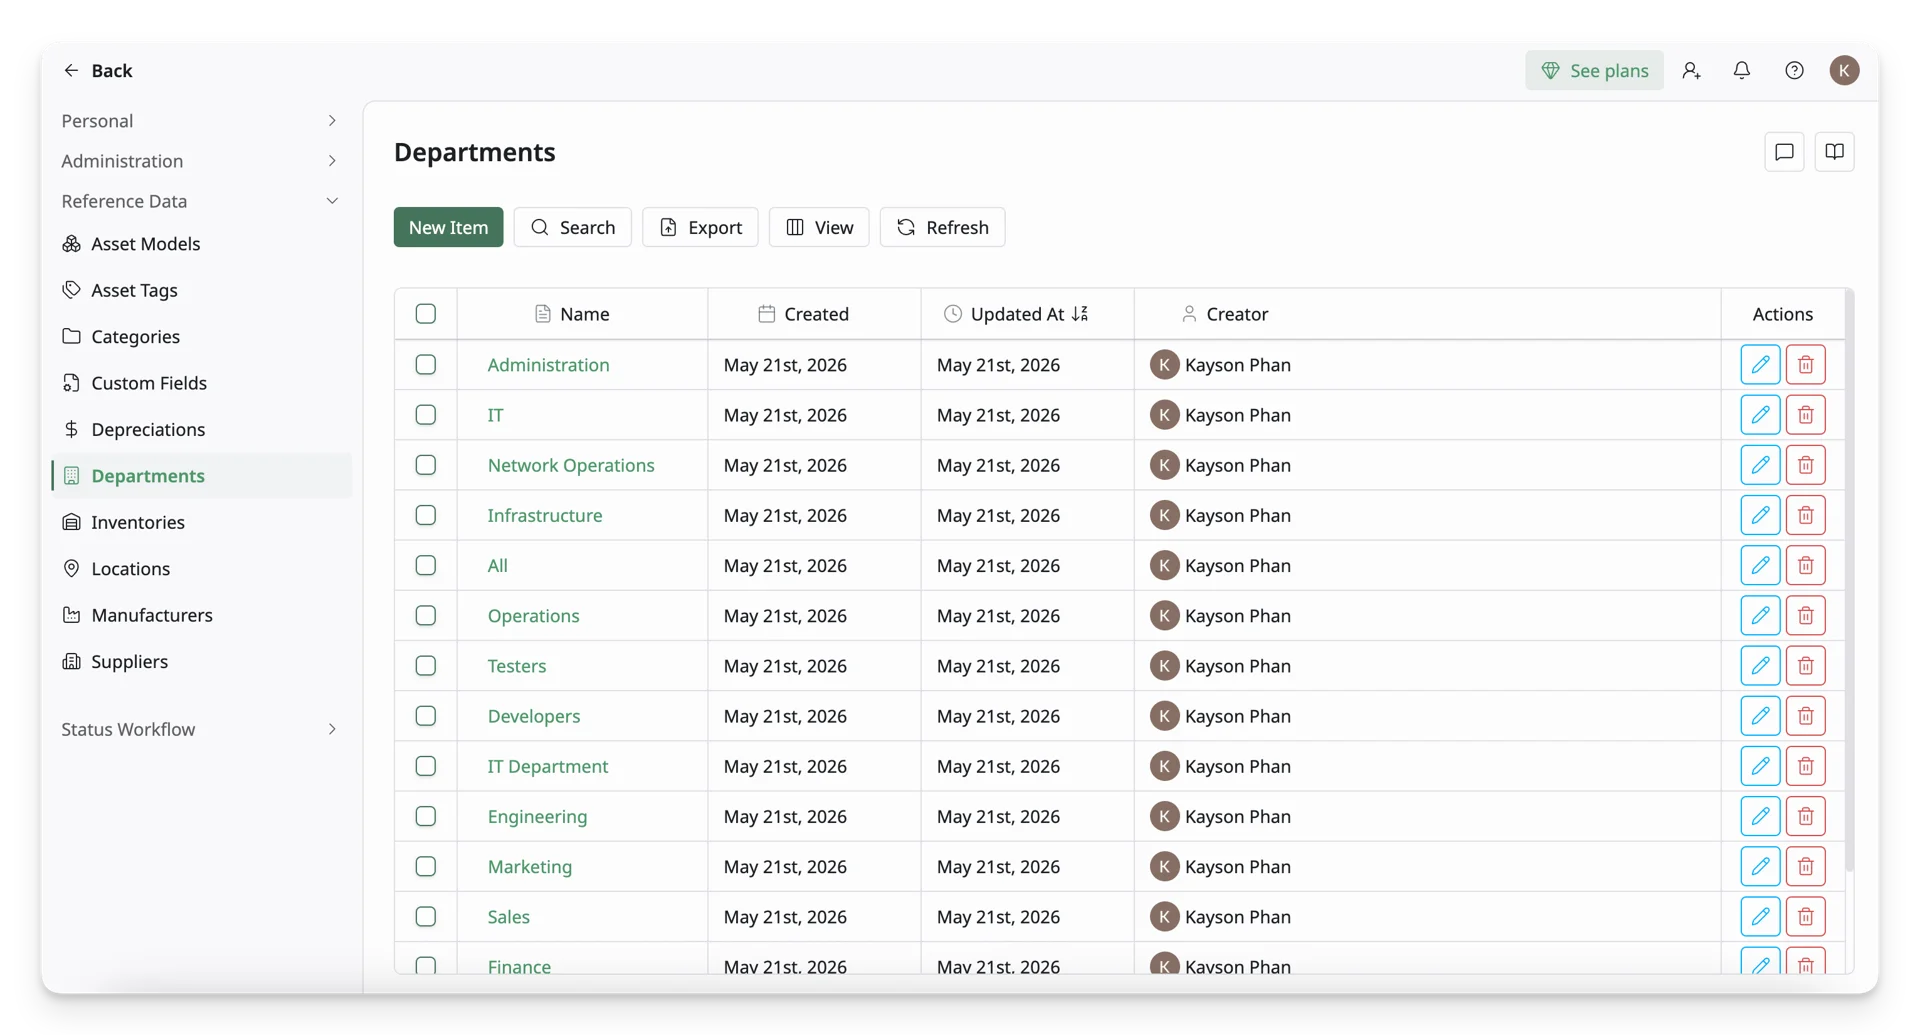Click the notifications bell icon
Screen dimensions: 1920x1035
point(1742,70)
